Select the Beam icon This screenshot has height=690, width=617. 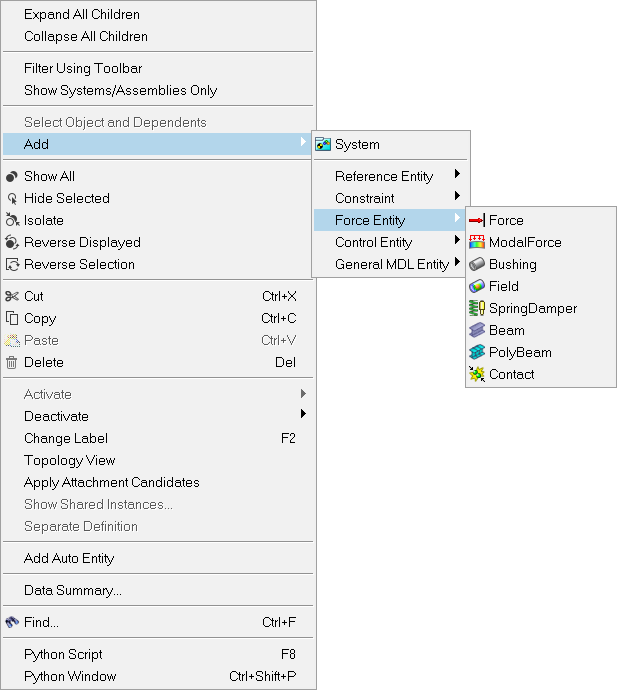(x=476, y=331)
